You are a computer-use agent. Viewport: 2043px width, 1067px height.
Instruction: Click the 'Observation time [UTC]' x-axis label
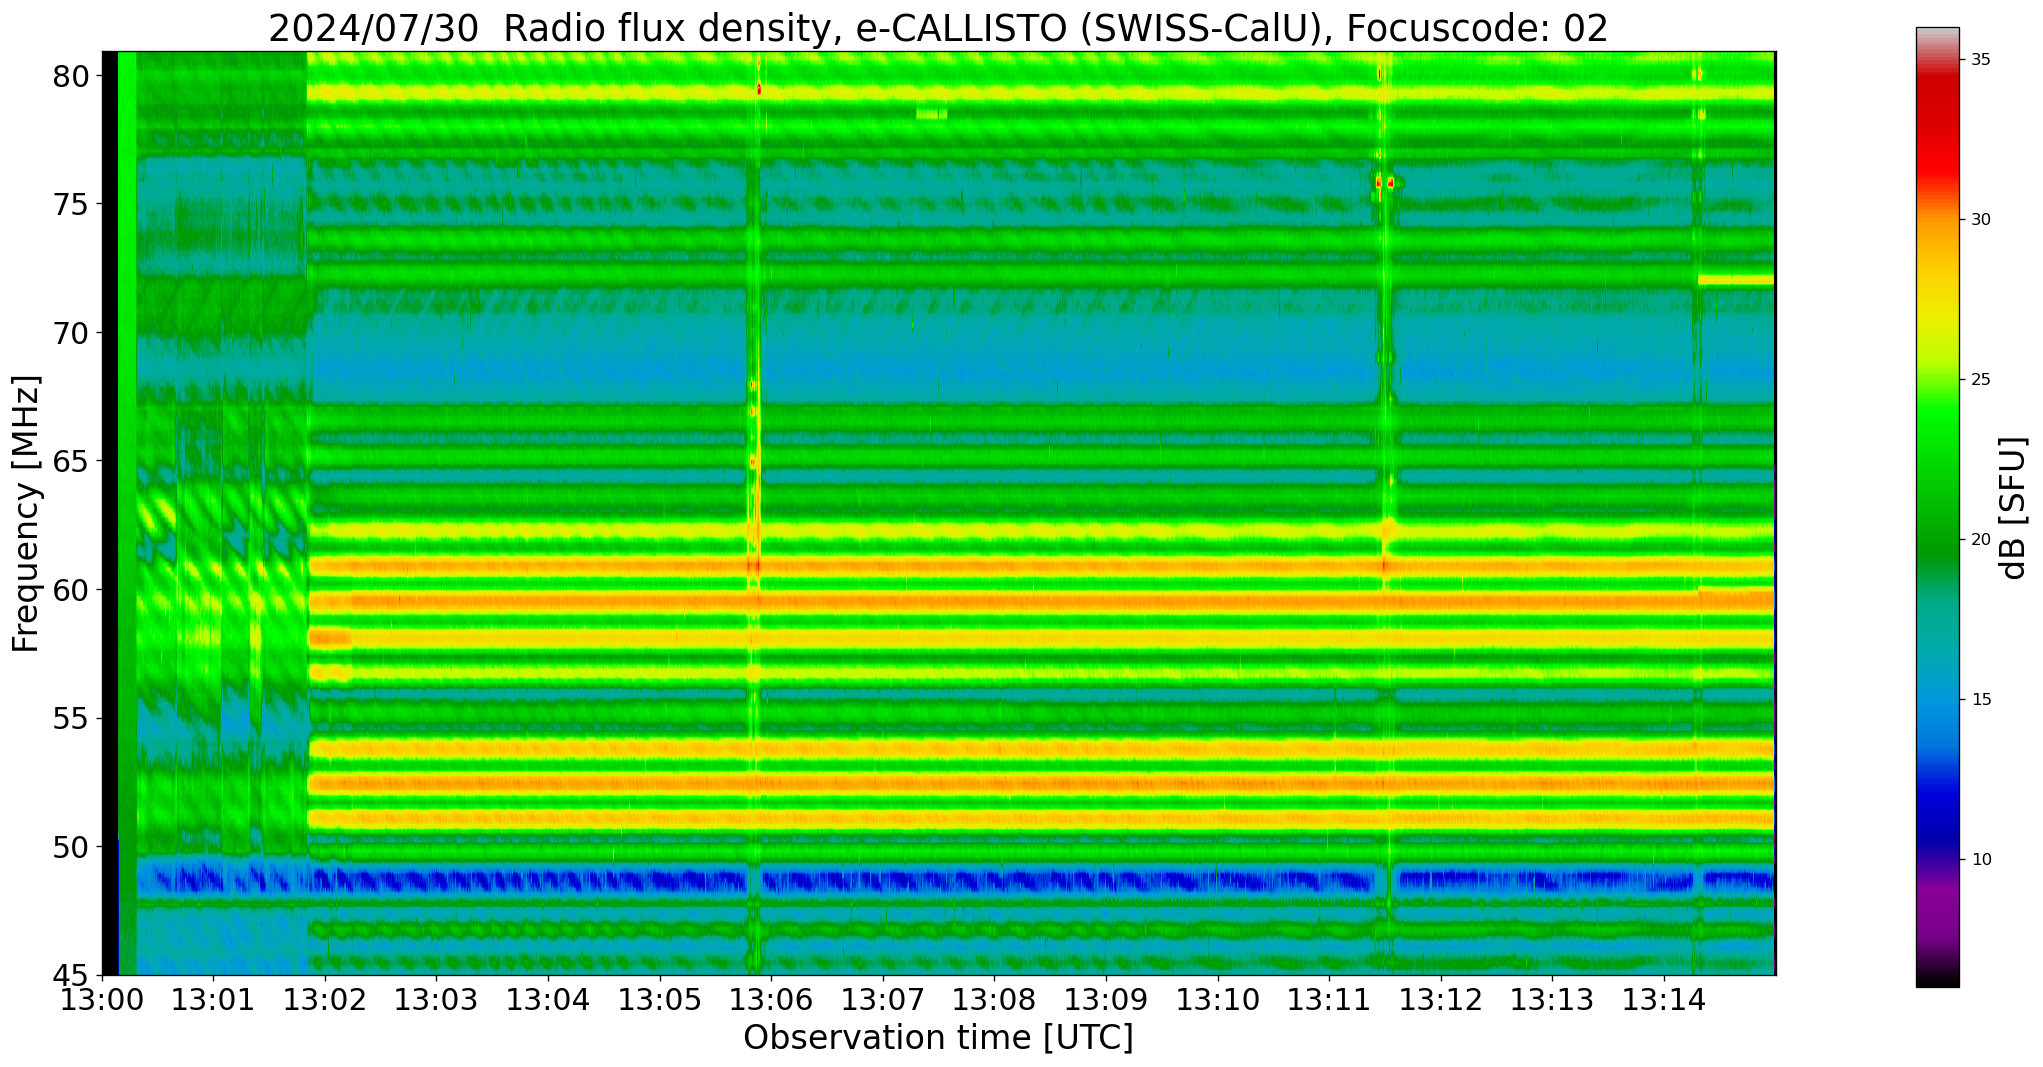click(x=938, y=1038)
